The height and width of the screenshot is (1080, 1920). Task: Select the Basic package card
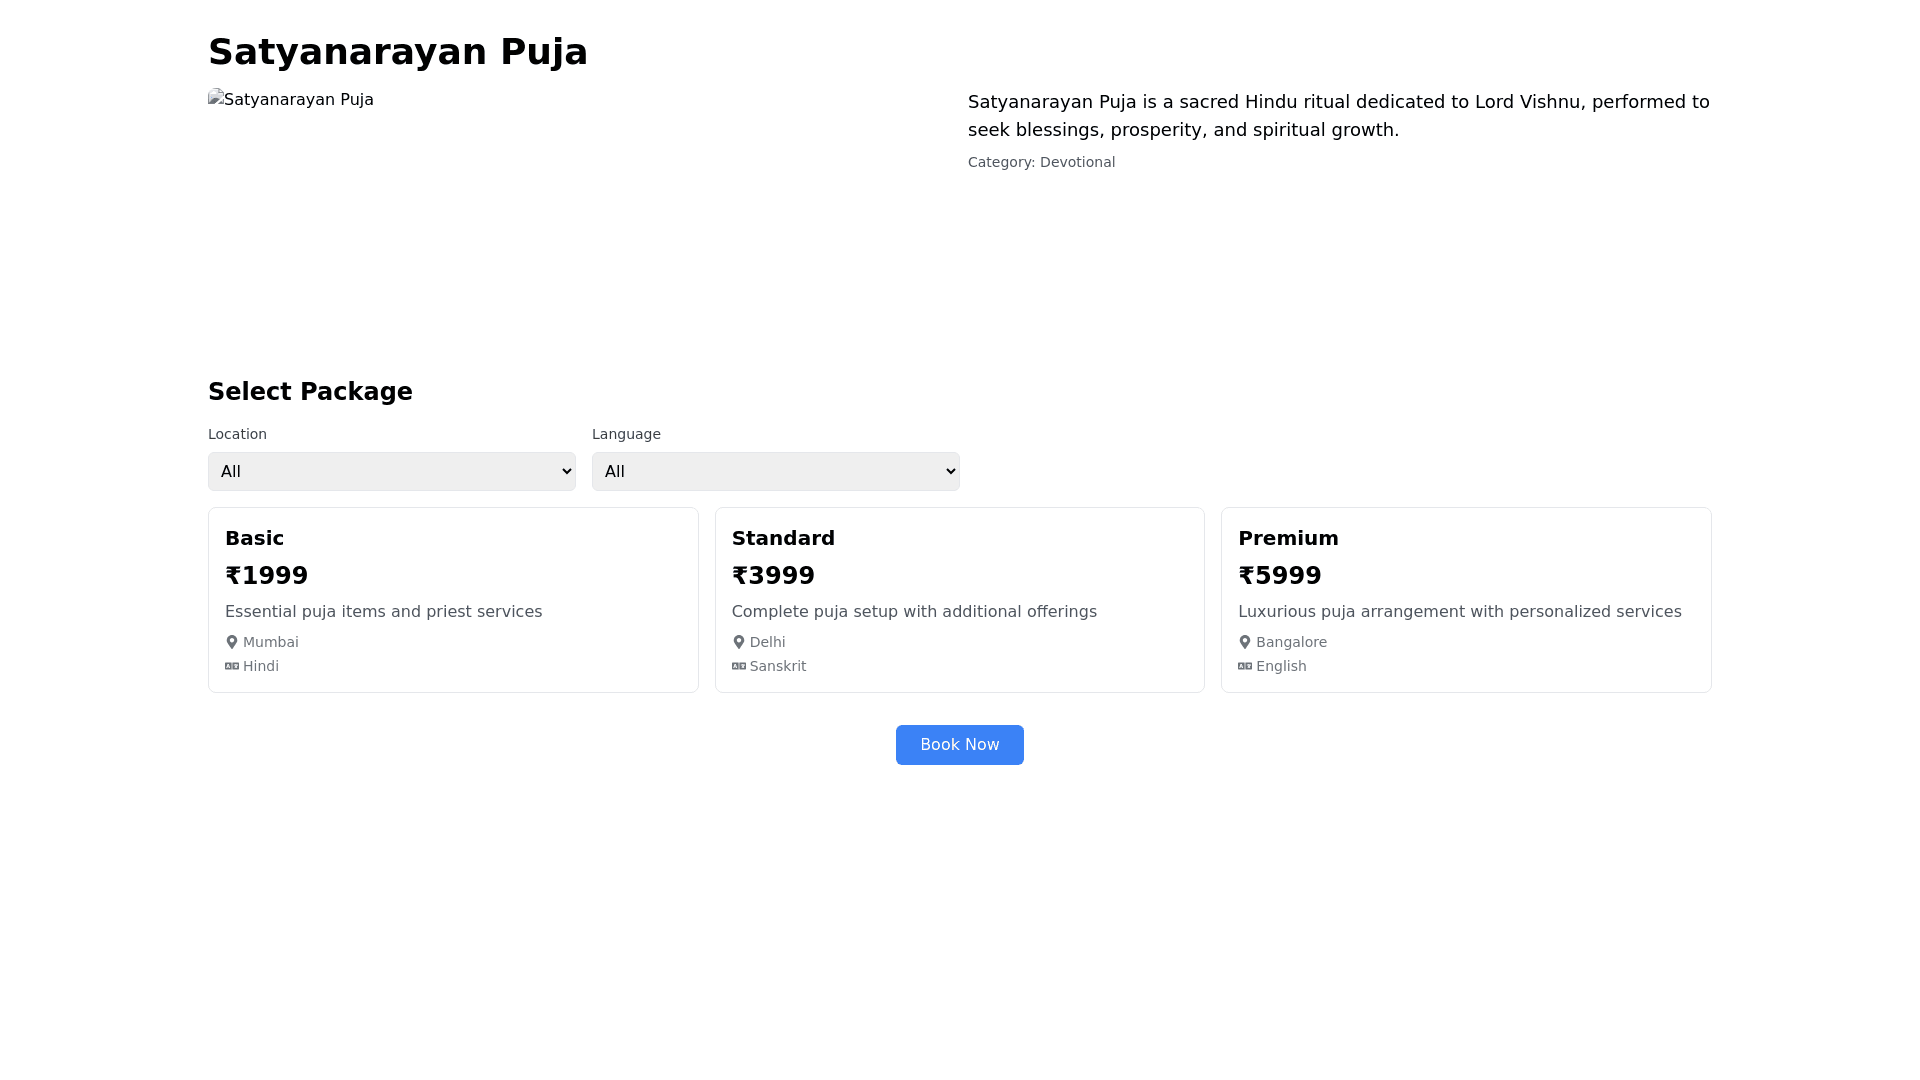pyautogui.click(x=452, y=599)
